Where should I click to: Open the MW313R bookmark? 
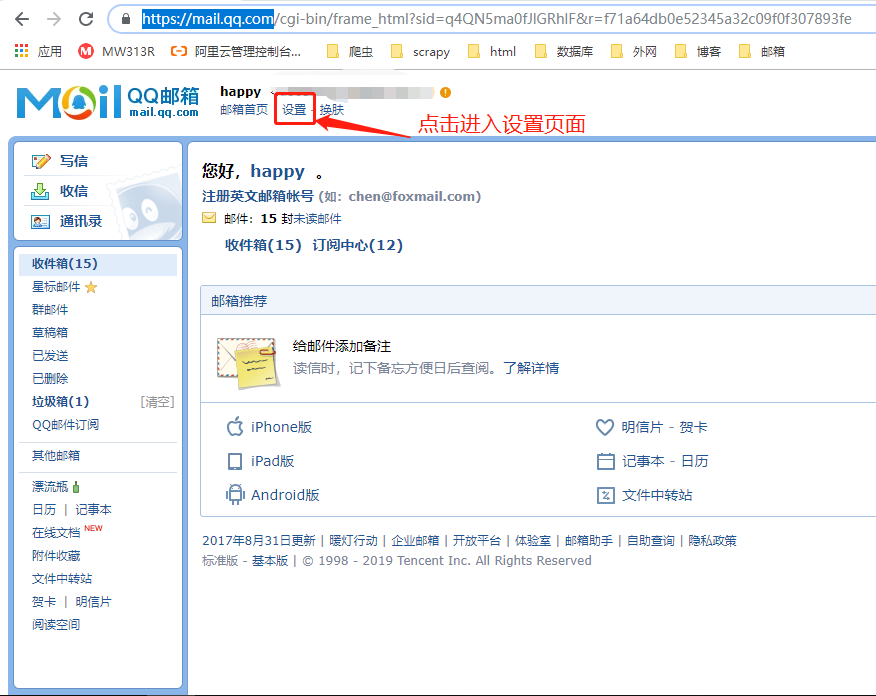click(116, 51)
